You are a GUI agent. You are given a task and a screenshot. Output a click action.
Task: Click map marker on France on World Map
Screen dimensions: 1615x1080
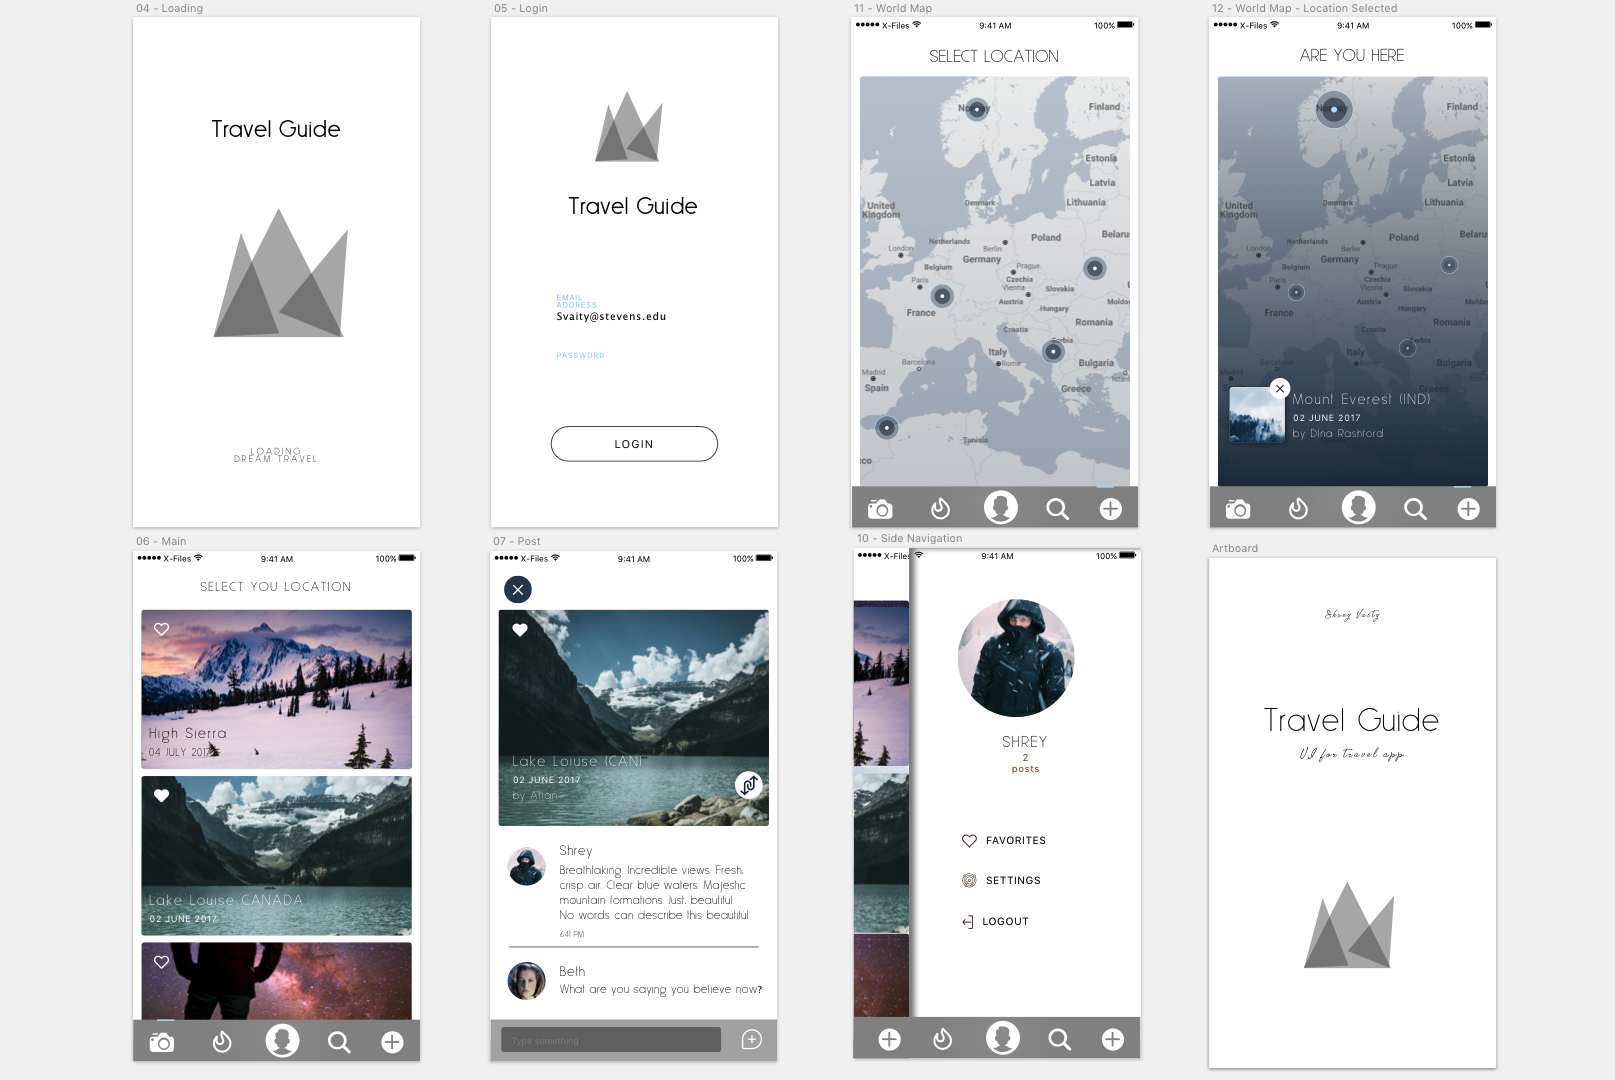[942, 296]
